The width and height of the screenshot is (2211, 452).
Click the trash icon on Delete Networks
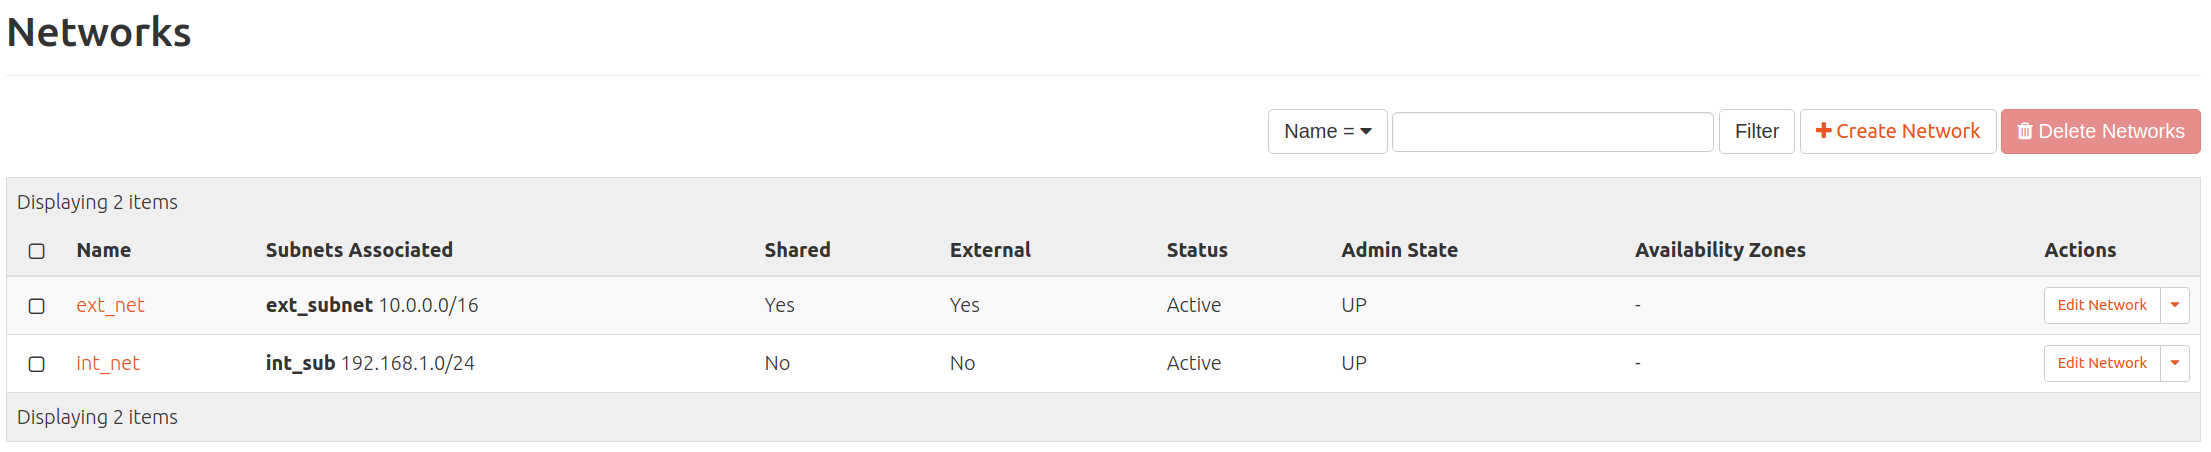coord(2025,132)
